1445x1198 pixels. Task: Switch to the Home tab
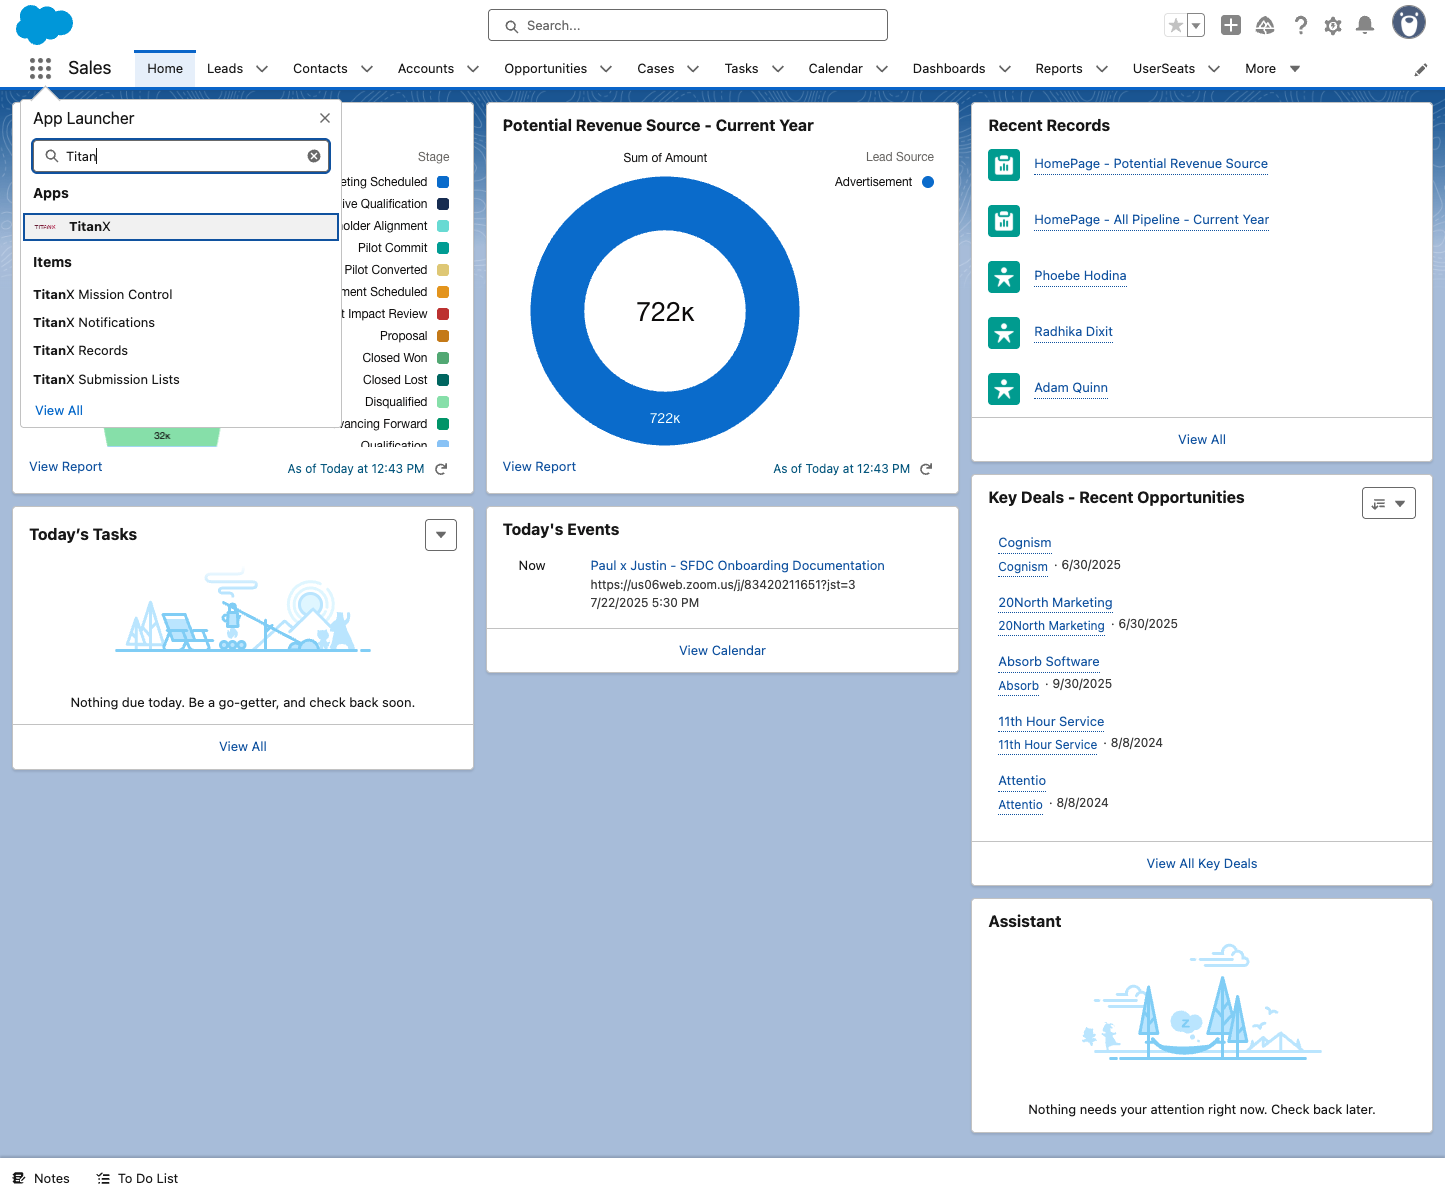coord(165,69)
